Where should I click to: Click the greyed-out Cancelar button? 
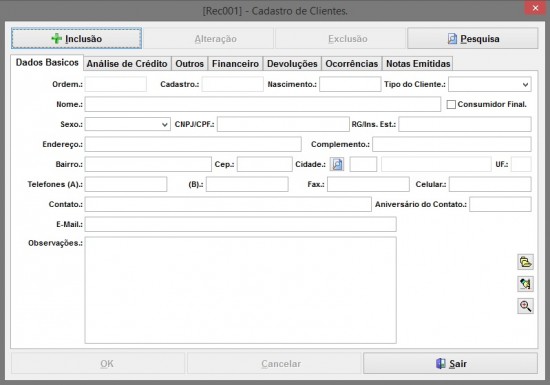[x=274, y=364]
